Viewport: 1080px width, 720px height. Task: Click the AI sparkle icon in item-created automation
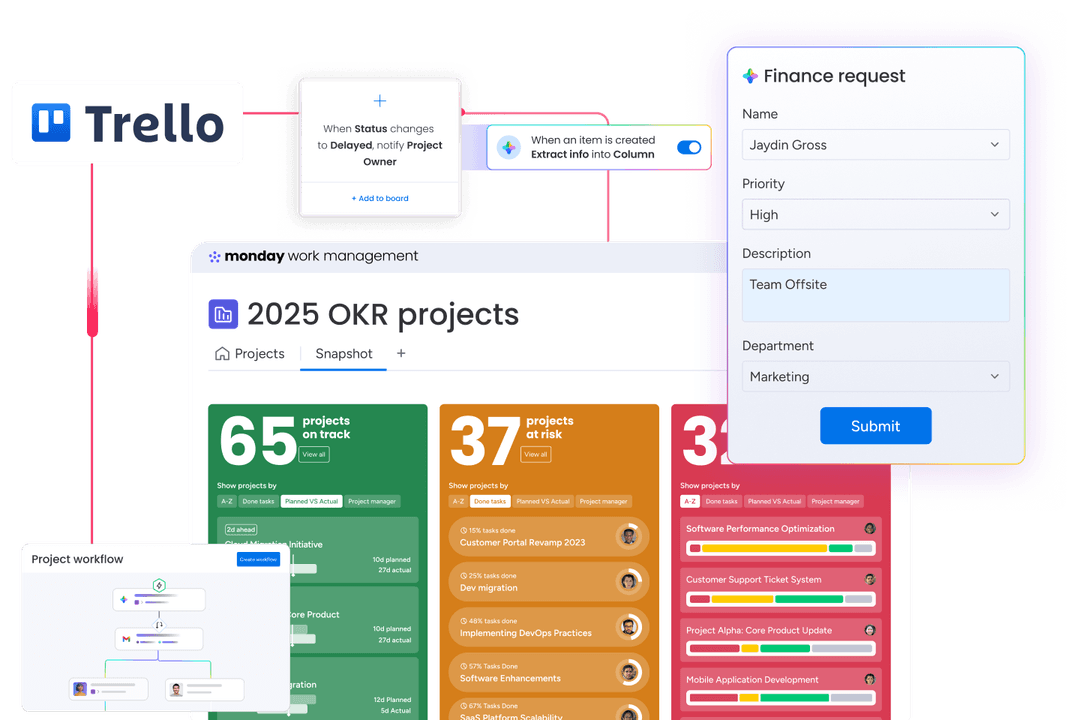tap(508, 147)
